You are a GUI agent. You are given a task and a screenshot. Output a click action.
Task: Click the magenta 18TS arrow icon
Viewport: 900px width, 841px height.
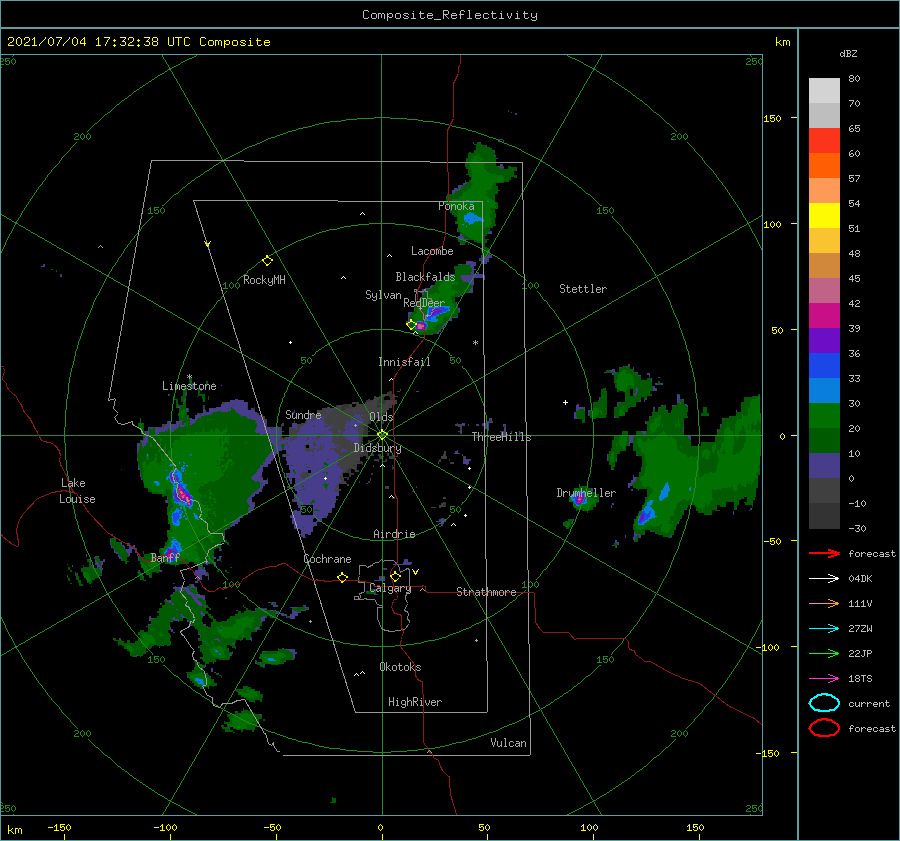(824, 679)
